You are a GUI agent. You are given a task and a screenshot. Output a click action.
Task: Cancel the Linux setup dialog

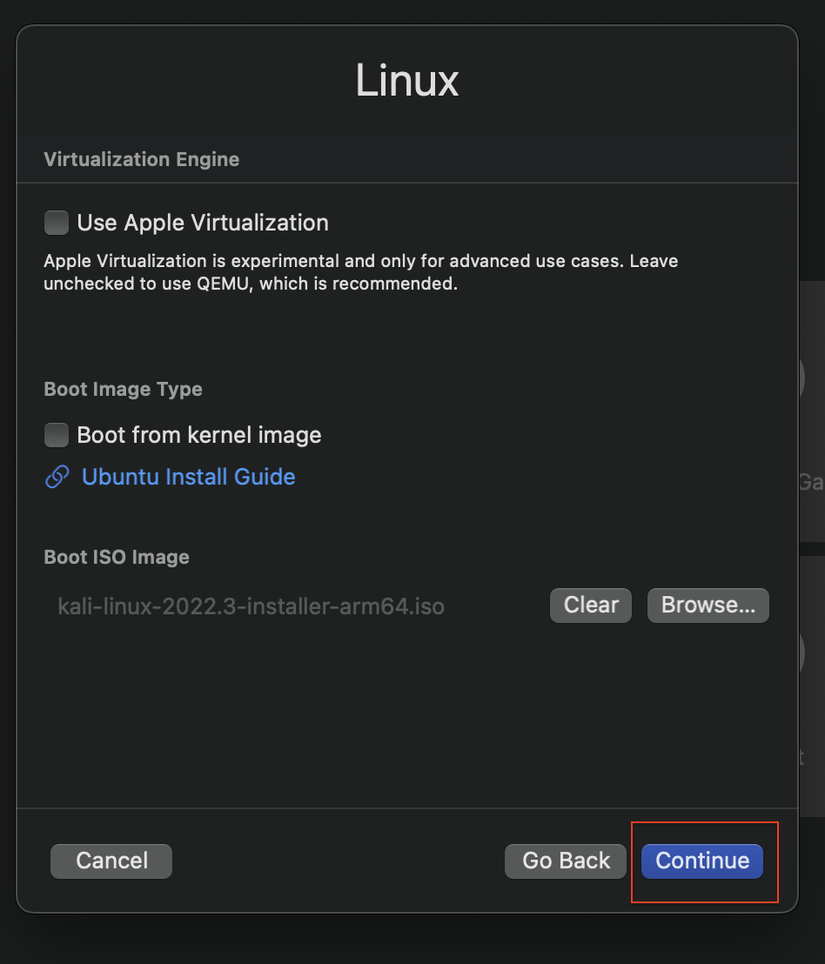pos(111,861)
